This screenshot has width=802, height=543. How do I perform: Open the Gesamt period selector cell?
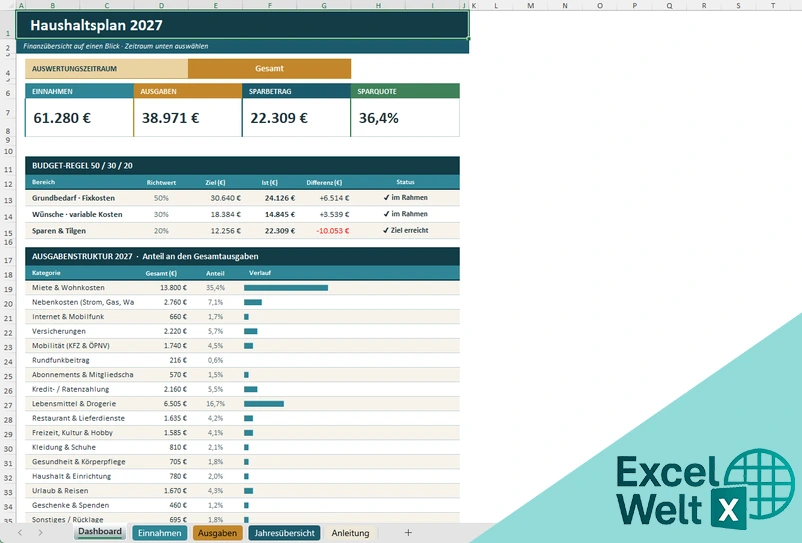[x=270, y=69]
